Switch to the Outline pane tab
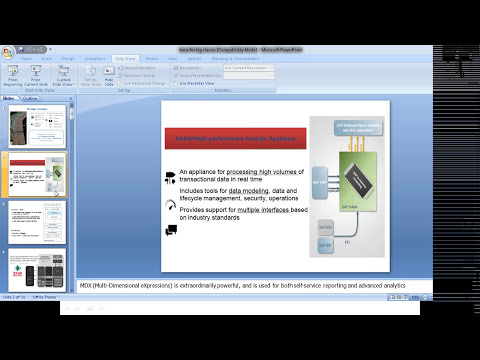Image resolution: width=480 pixels, height=360 pixels. [30, 99]
